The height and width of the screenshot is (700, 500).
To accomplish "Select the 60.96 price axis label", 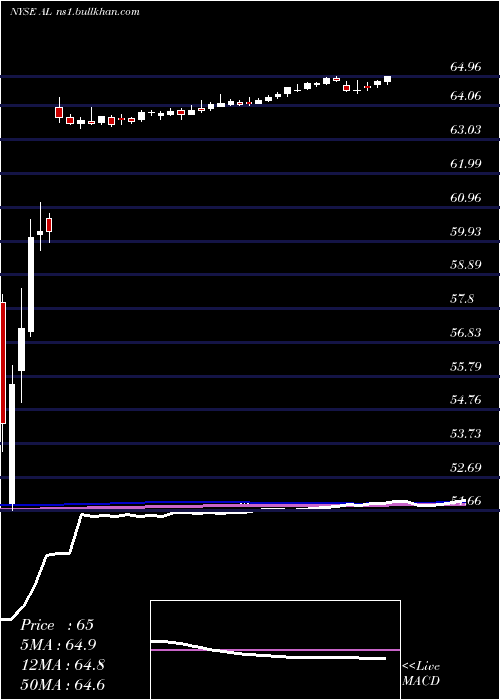I will coord(466,198).
